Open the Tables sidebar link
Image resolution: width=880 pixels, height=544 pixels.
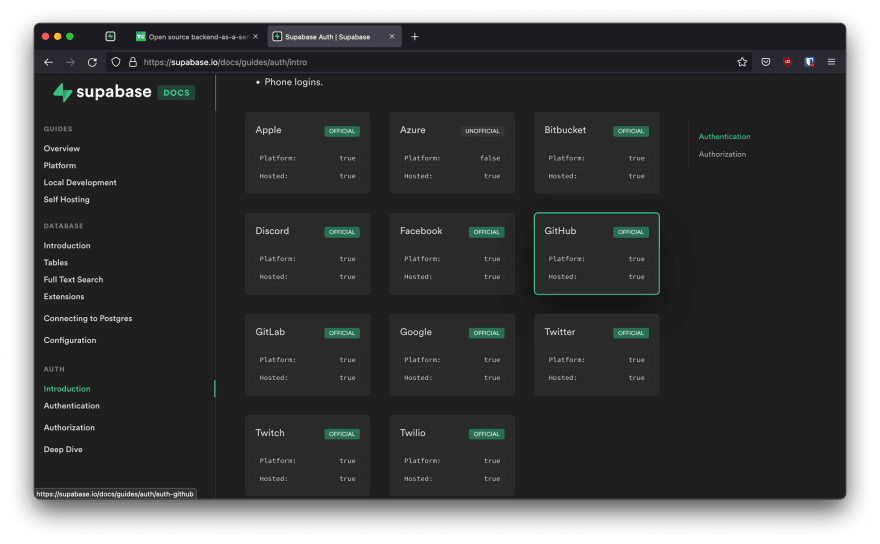tap(56, 263)
